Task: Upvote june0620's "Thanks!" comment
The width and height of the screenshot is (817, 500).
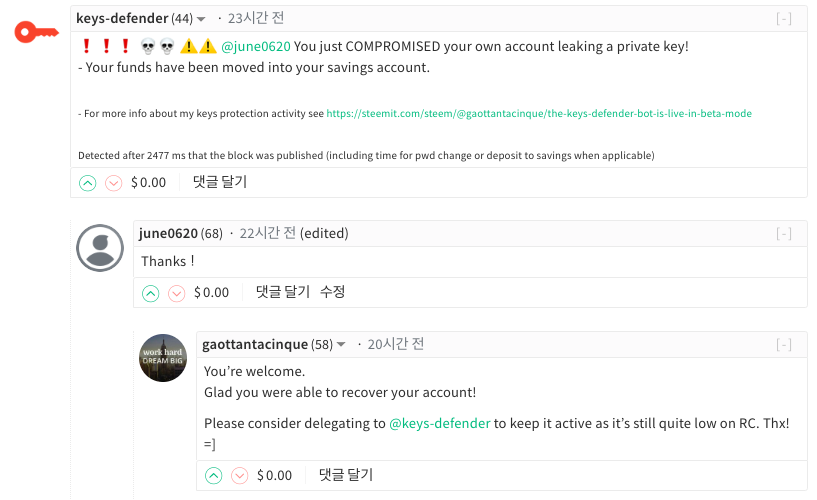Action: click(x=150, y=293)
